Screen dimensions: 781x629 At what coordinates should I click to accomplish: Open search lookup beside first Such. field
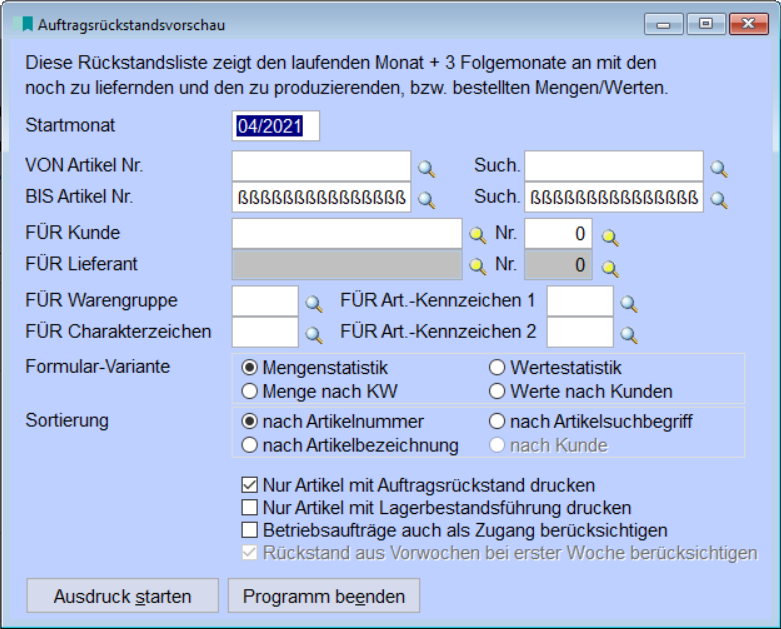pyautogui.click(x=719, y=169)
